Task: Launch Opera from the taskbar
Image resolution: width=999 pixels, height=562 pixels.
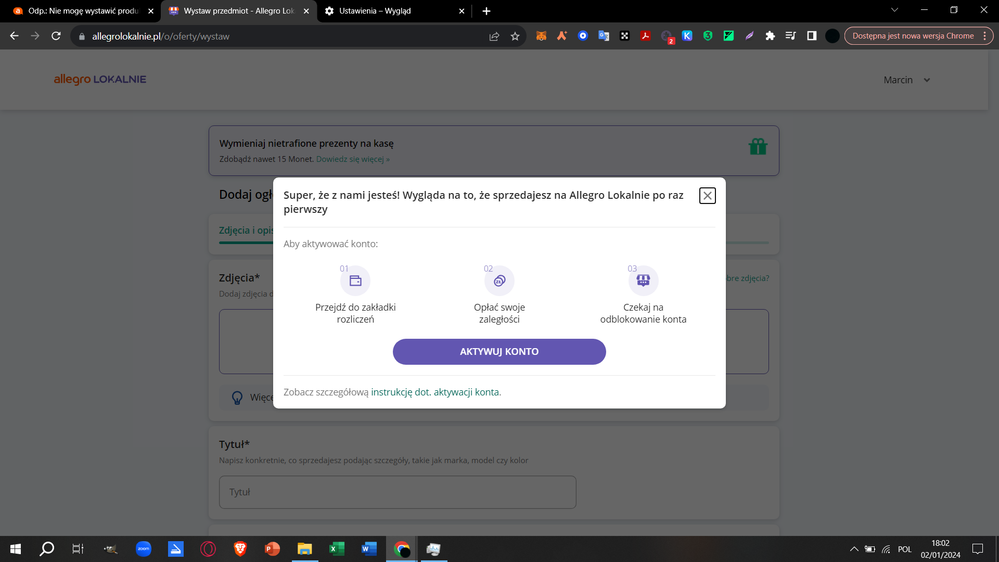Action: (208, 549)
